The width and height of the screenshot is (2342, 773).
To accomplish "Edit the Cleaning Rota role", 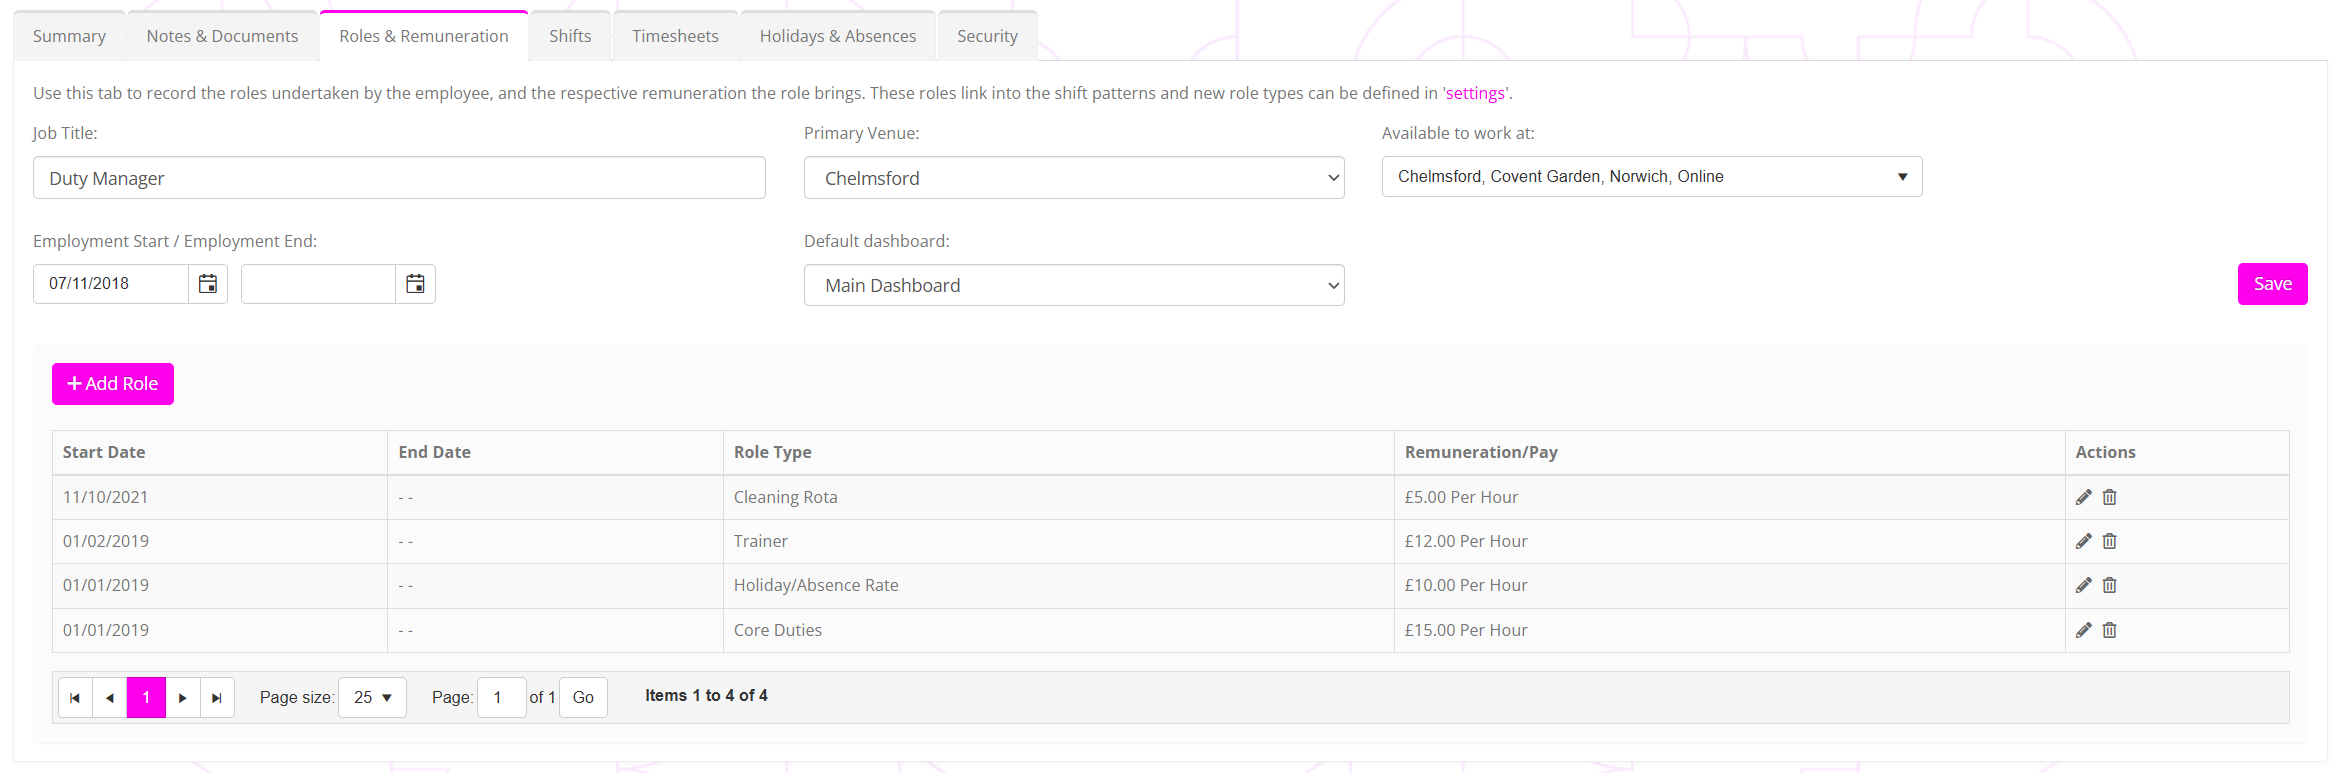I will (x=2083, y=497).
